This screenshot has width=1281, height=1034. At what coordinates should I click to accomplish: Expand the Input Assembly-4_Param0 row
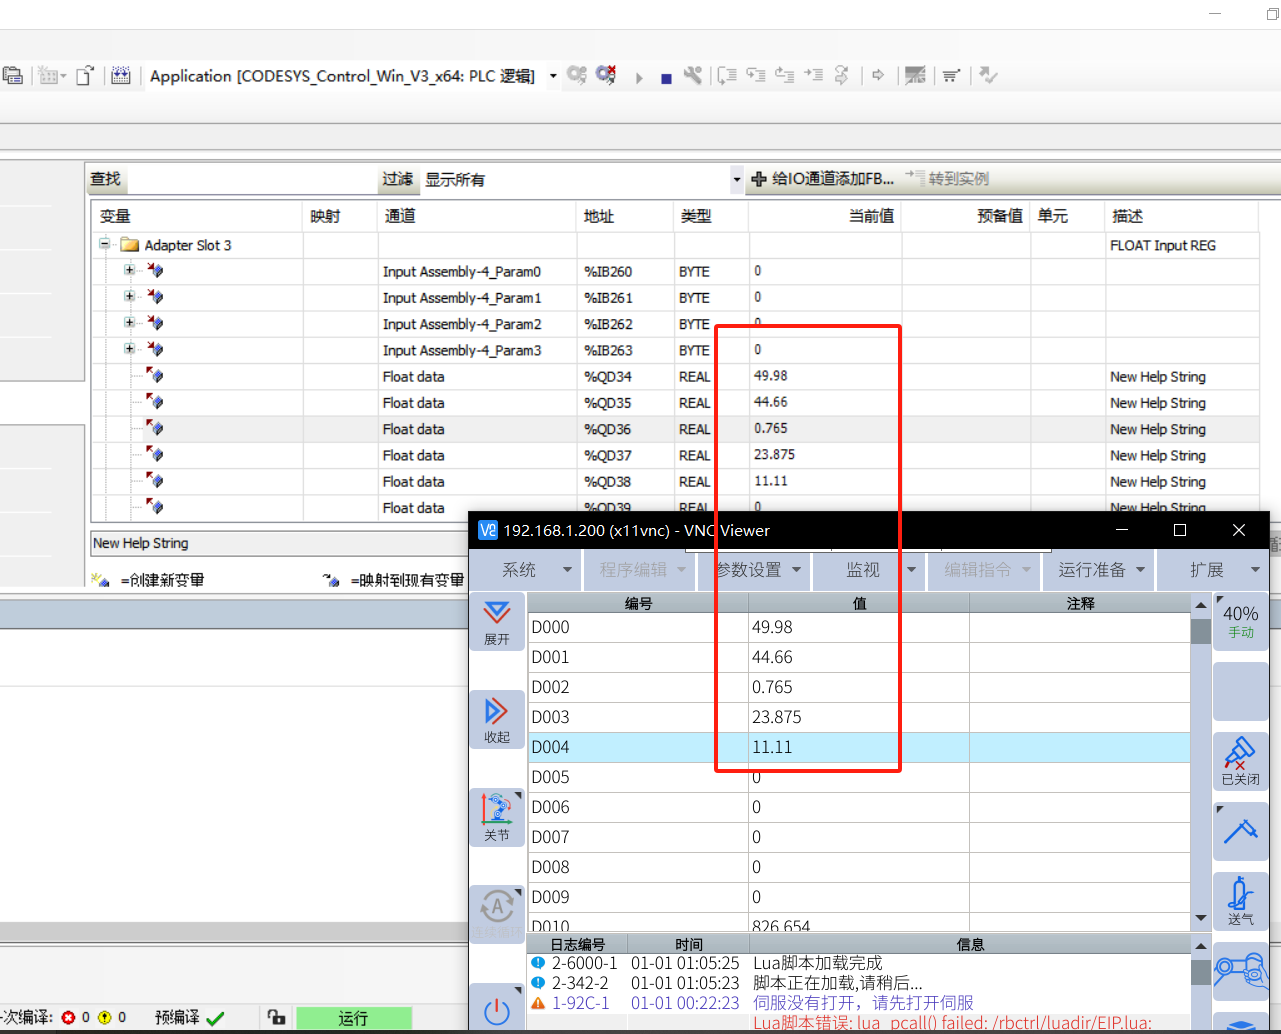pos(129,270)
